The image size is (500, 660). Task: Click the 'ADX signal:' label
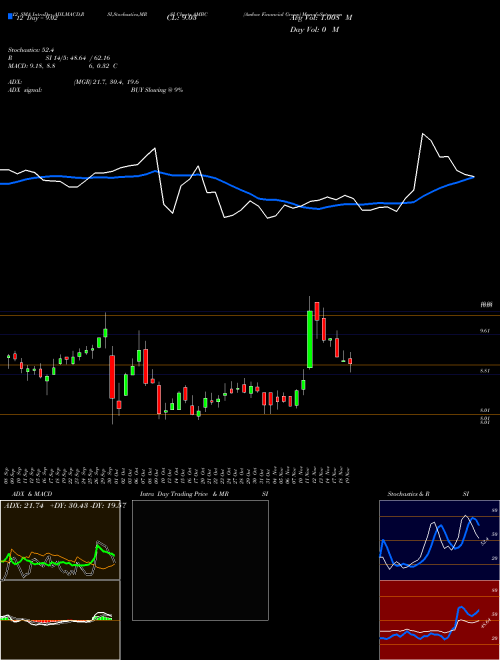[x=25, y=90]
